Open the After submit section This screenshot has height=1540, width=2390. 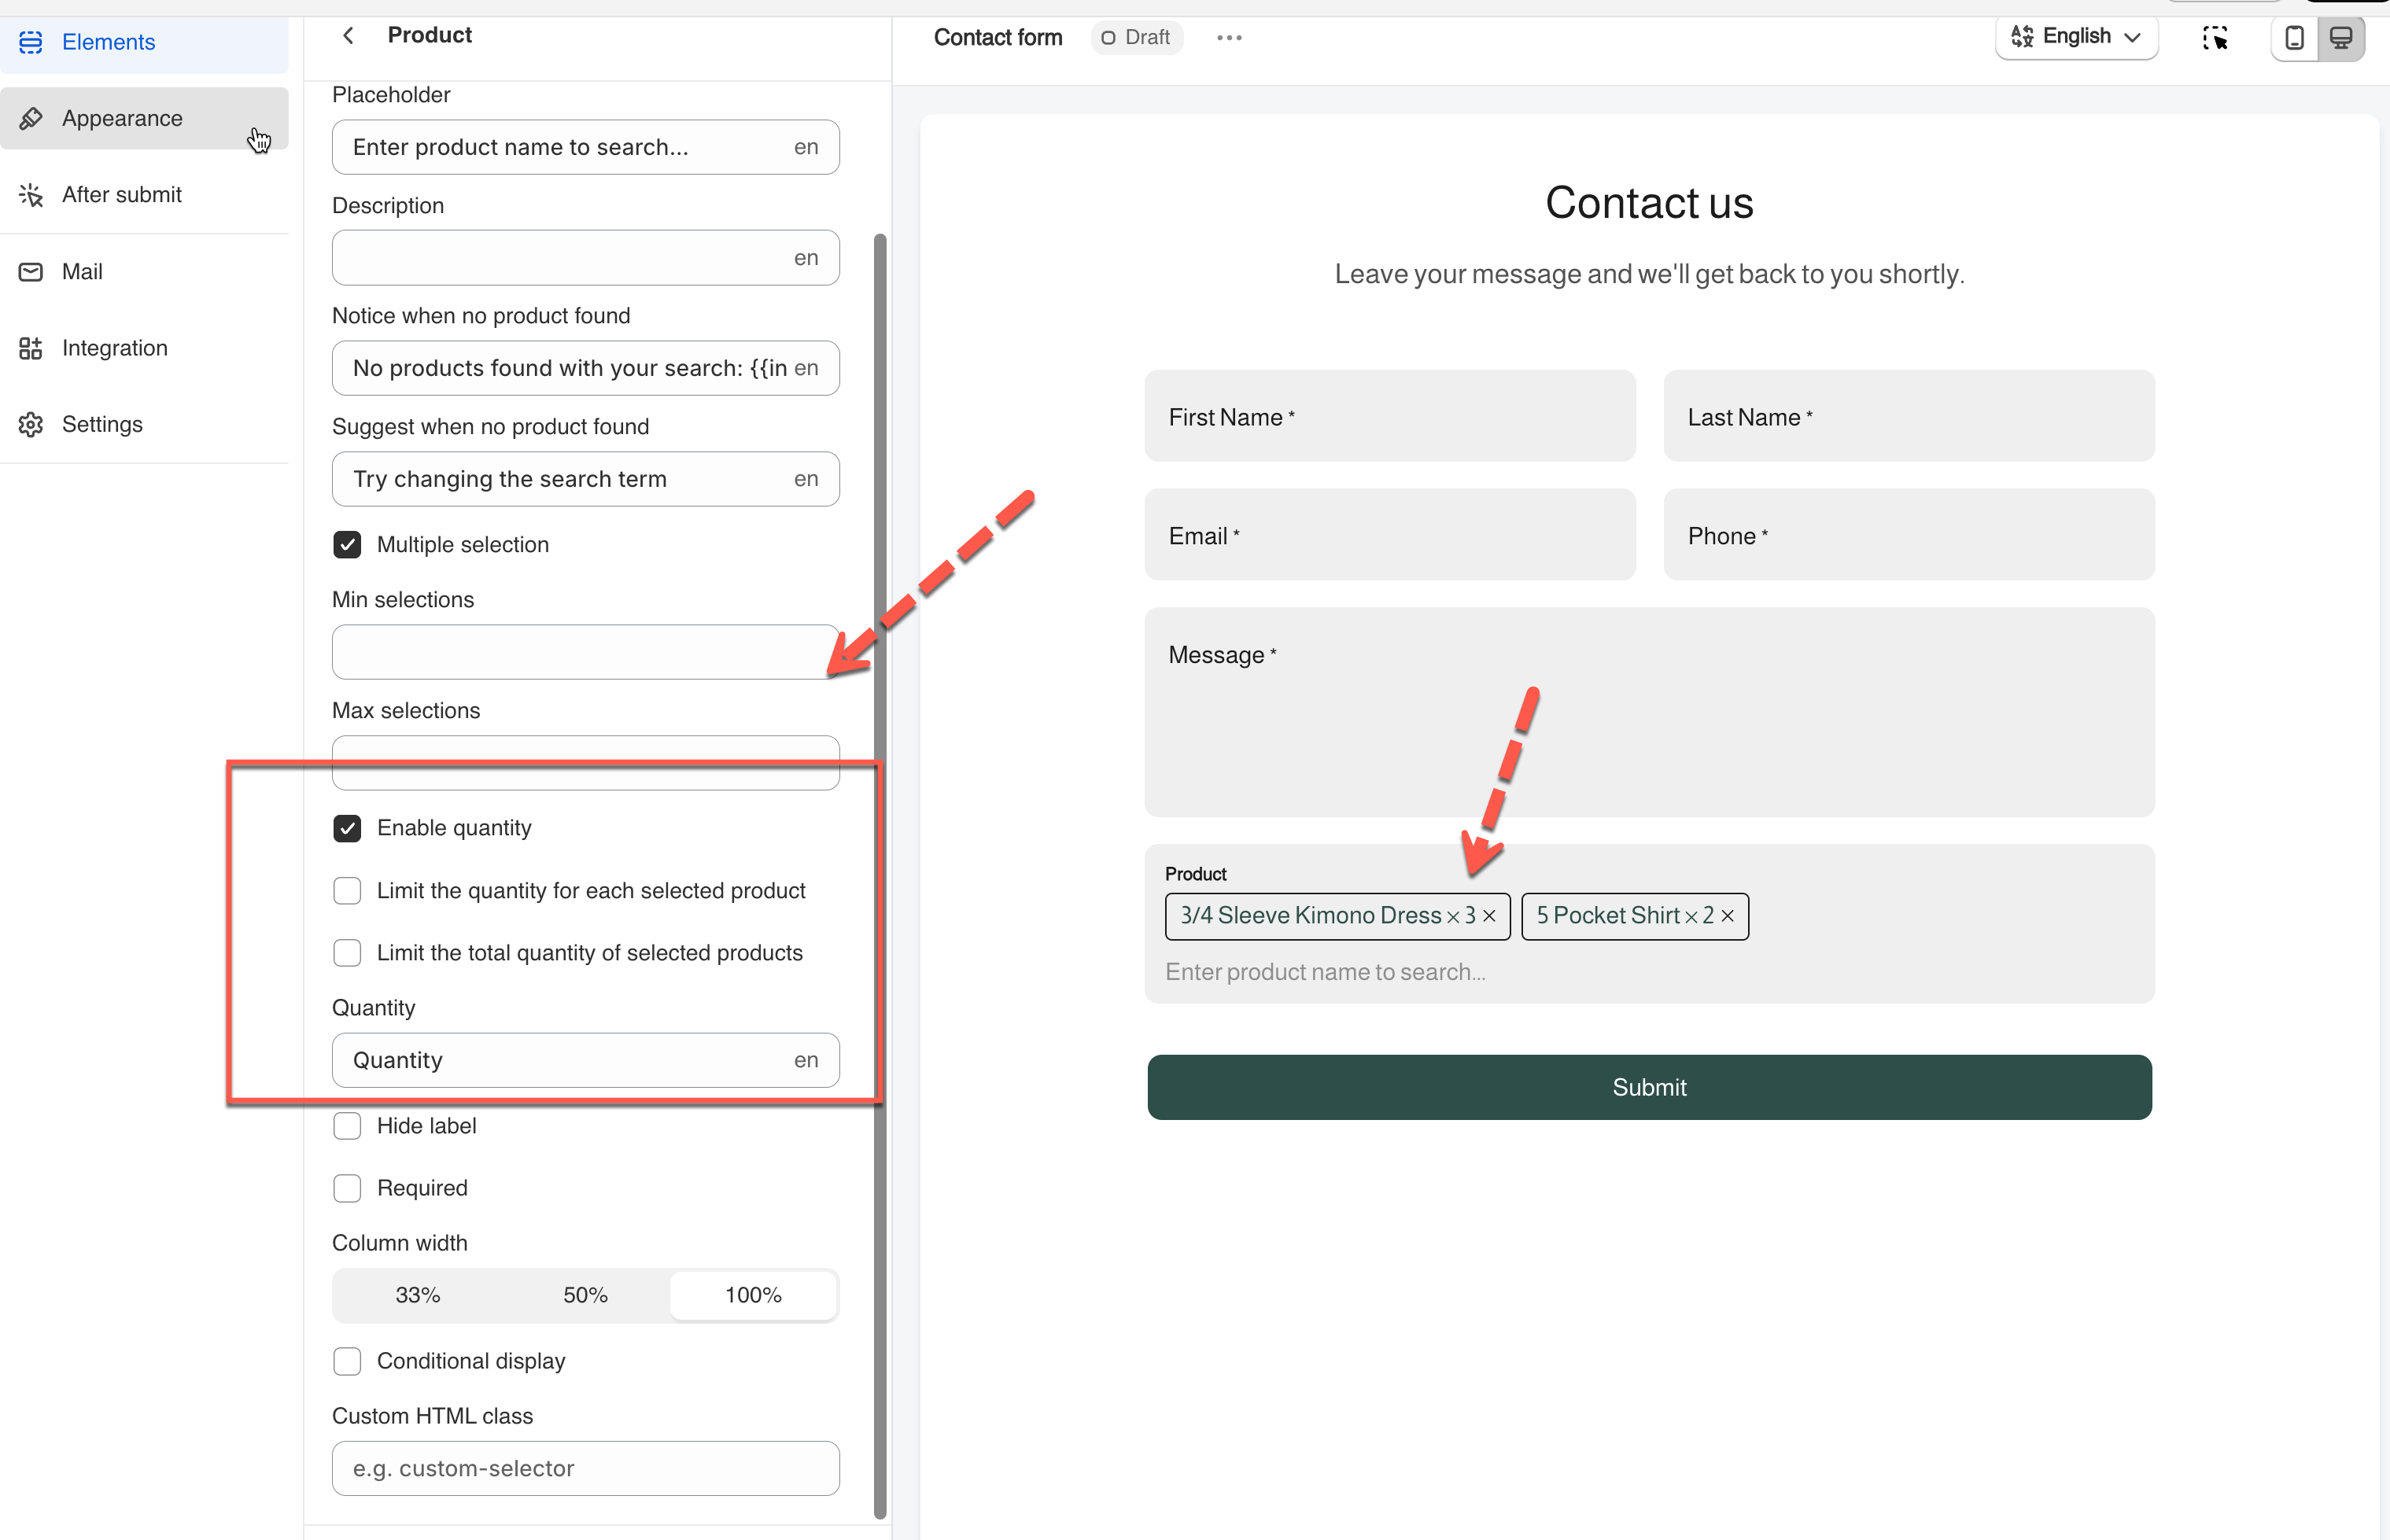[x=122, y=195]
